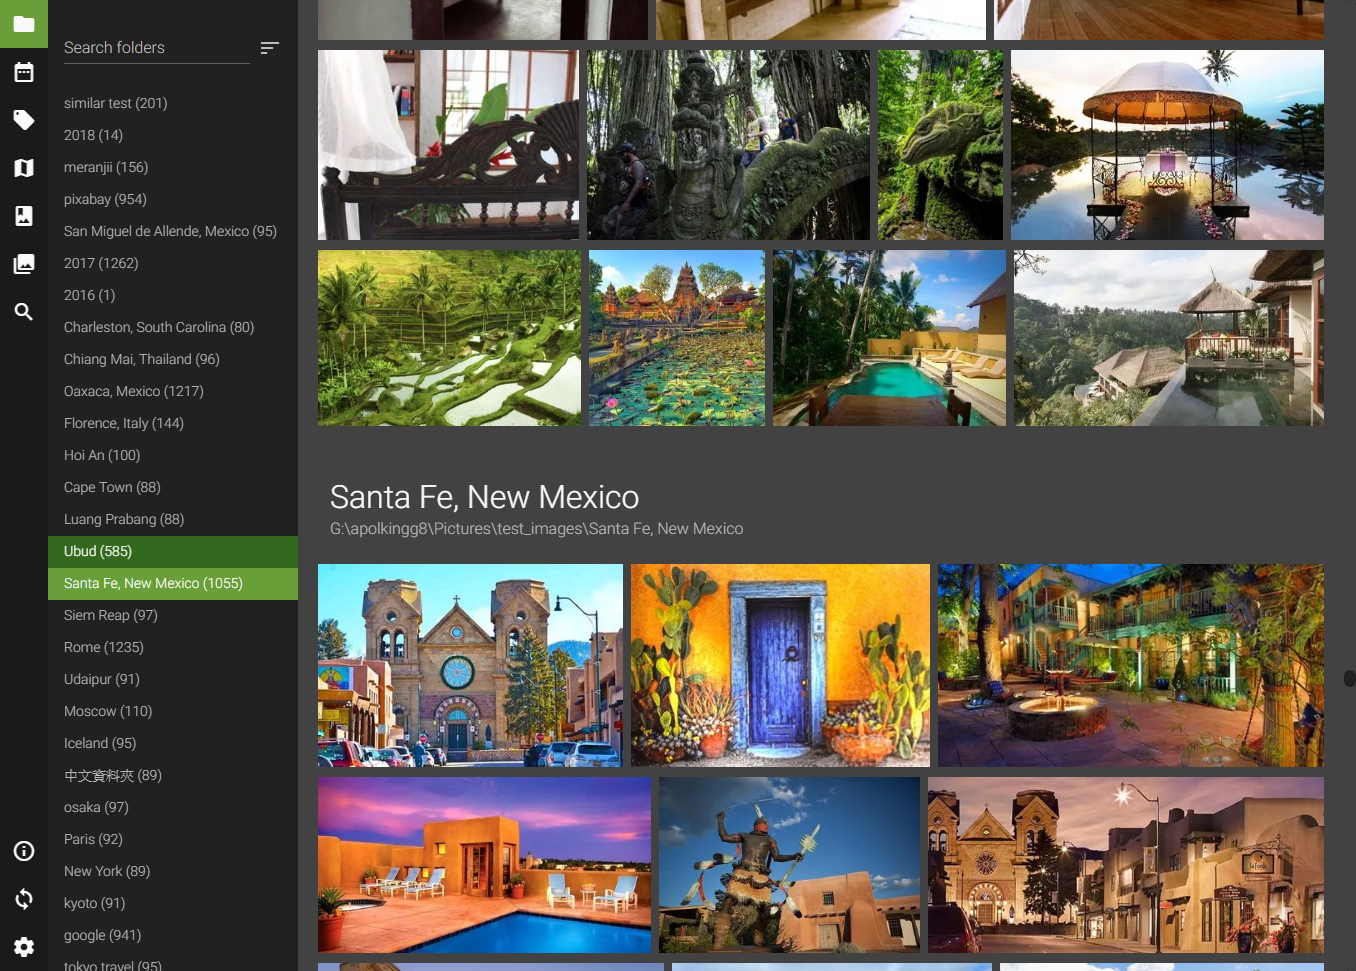Click the gallery vertical scrollbar handle
The width and height of the screenshot is (1356, 971).
pos(1349,678)
